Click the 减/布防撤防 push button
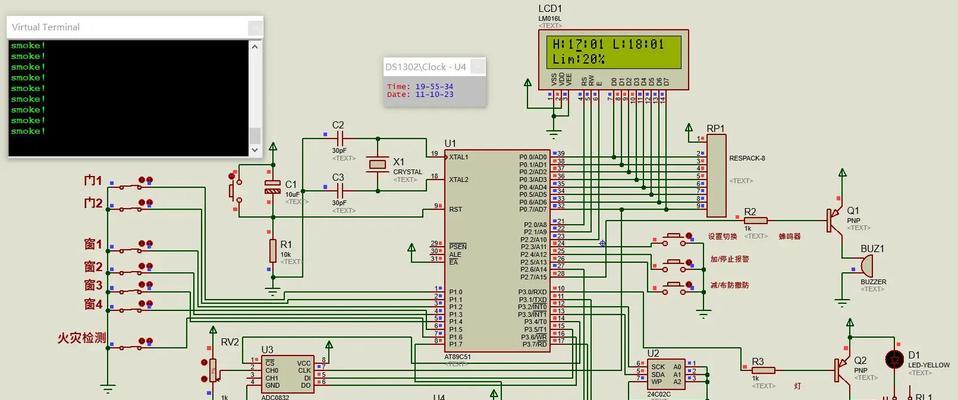This screenshot has height=400, width=958. [674, 287]
